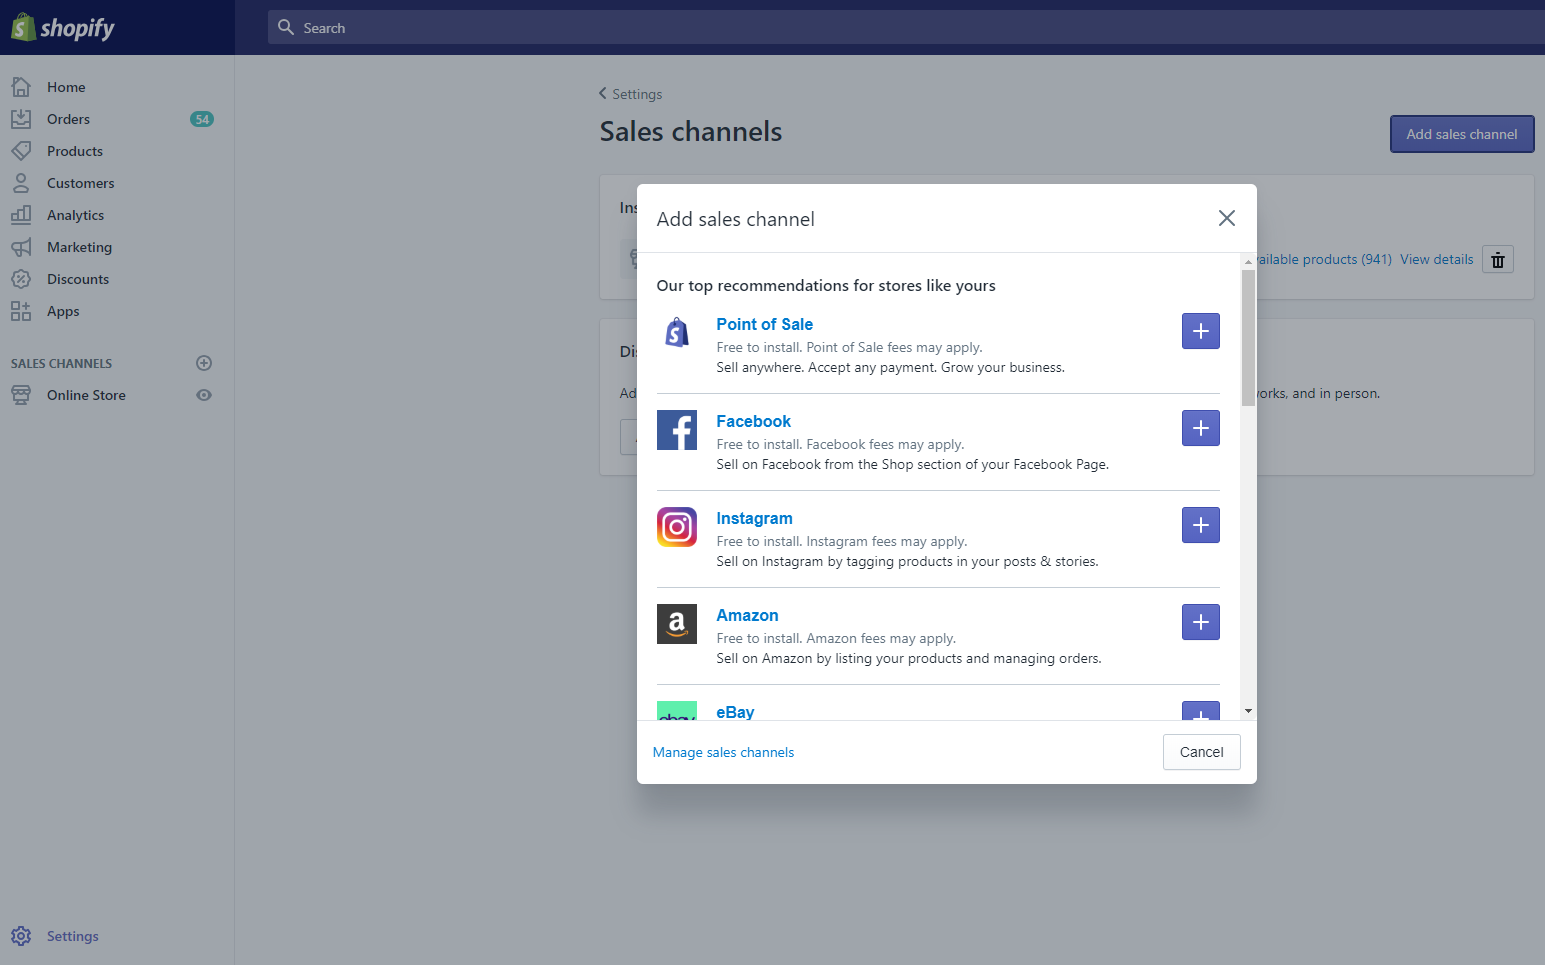Click the Point of Sale link
This screenshot has height=965, width=1545.
pyautogui.click(x=764, y=324)
